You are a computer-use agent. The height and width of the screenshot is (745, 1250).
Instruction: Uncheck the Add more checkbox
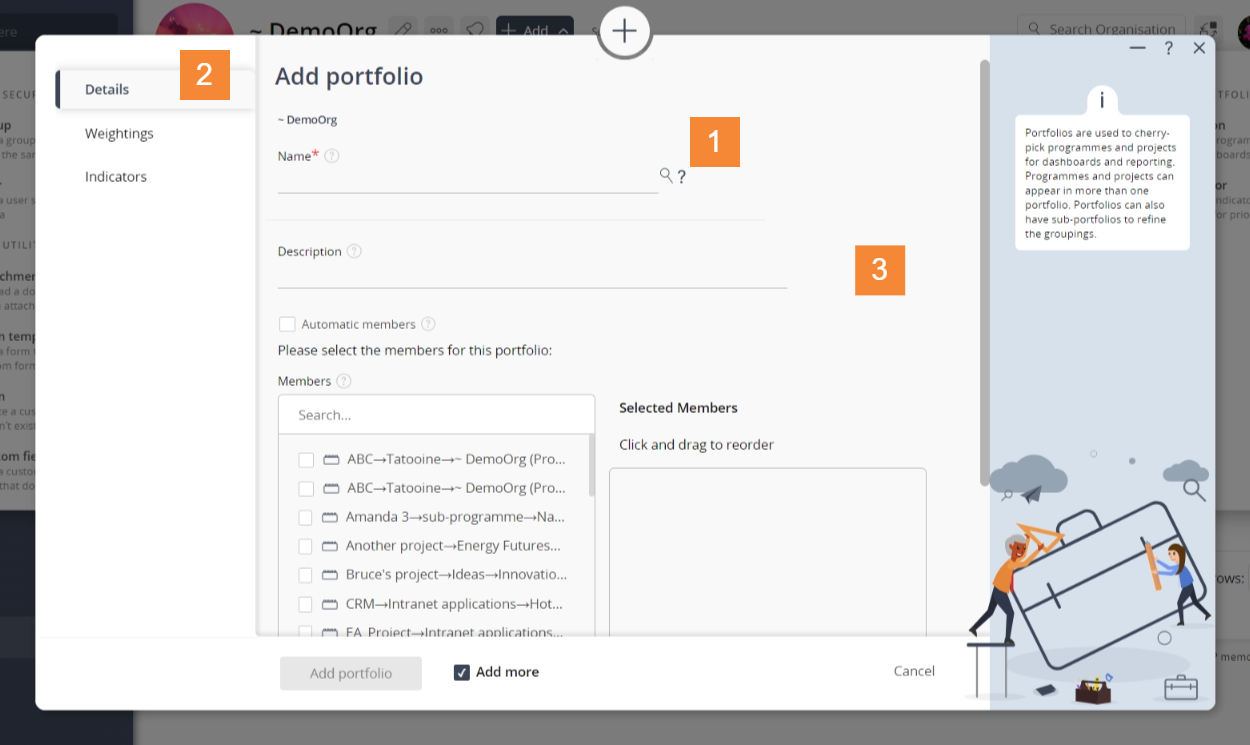(x=462, y=672)
